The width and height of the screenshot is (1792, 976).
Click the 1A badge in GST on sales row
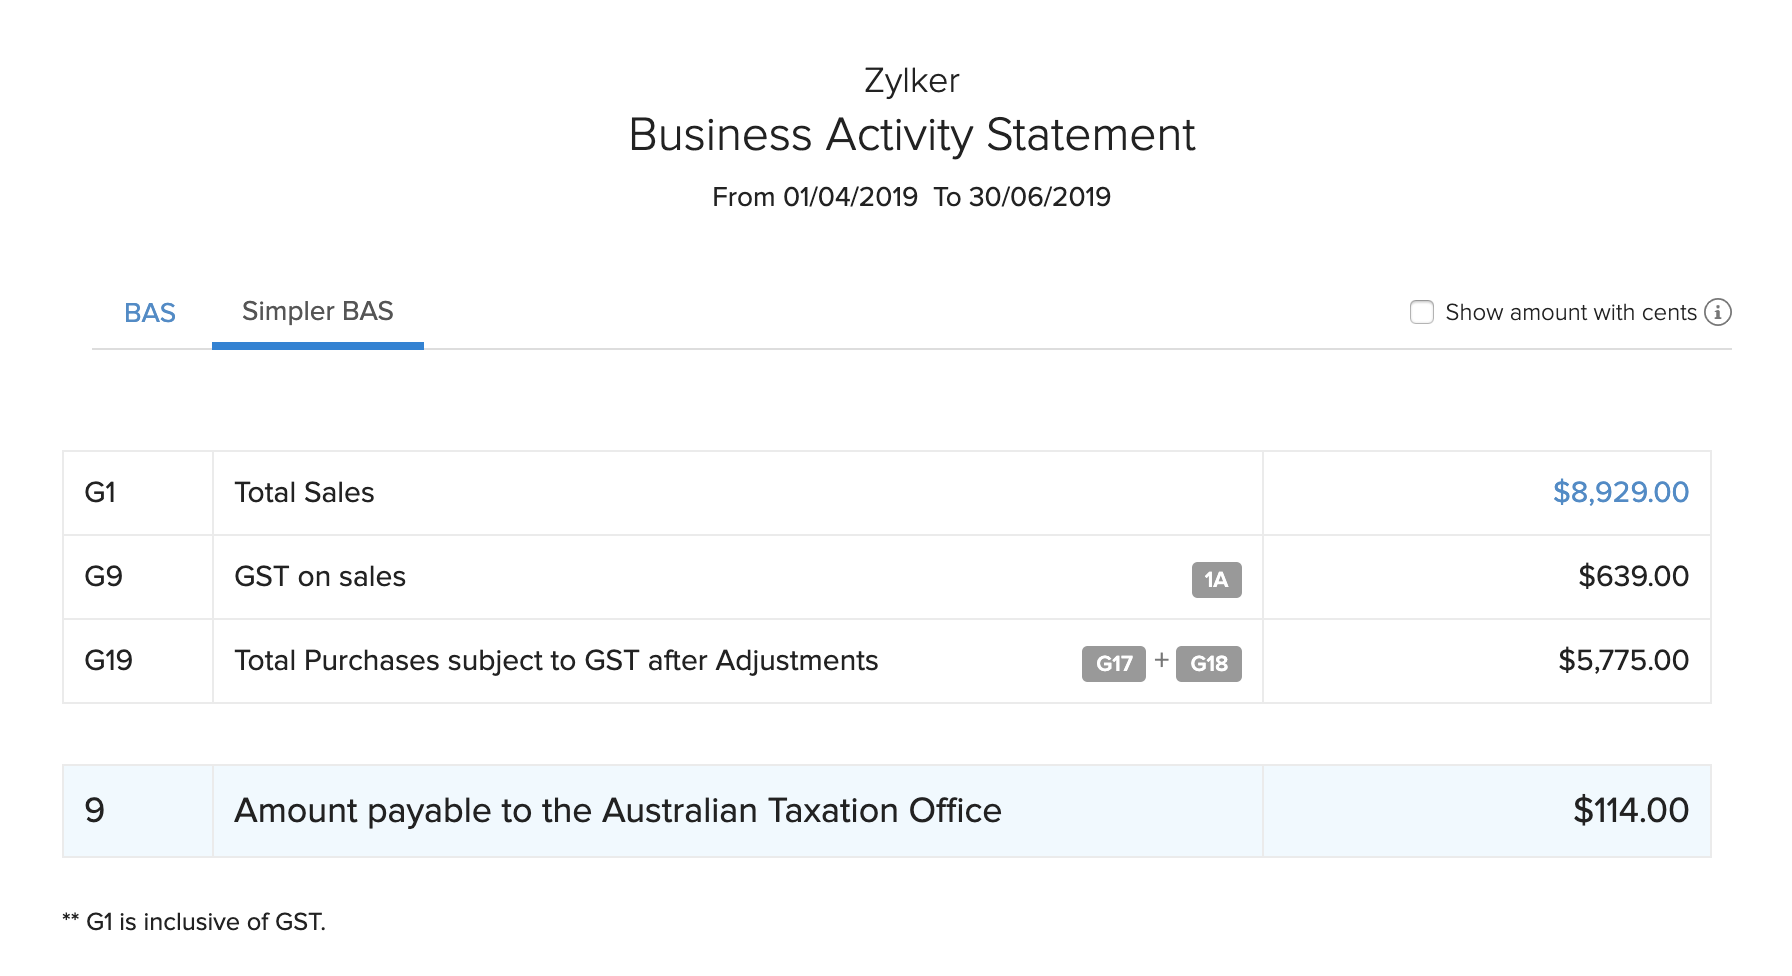coord(1216,580)
